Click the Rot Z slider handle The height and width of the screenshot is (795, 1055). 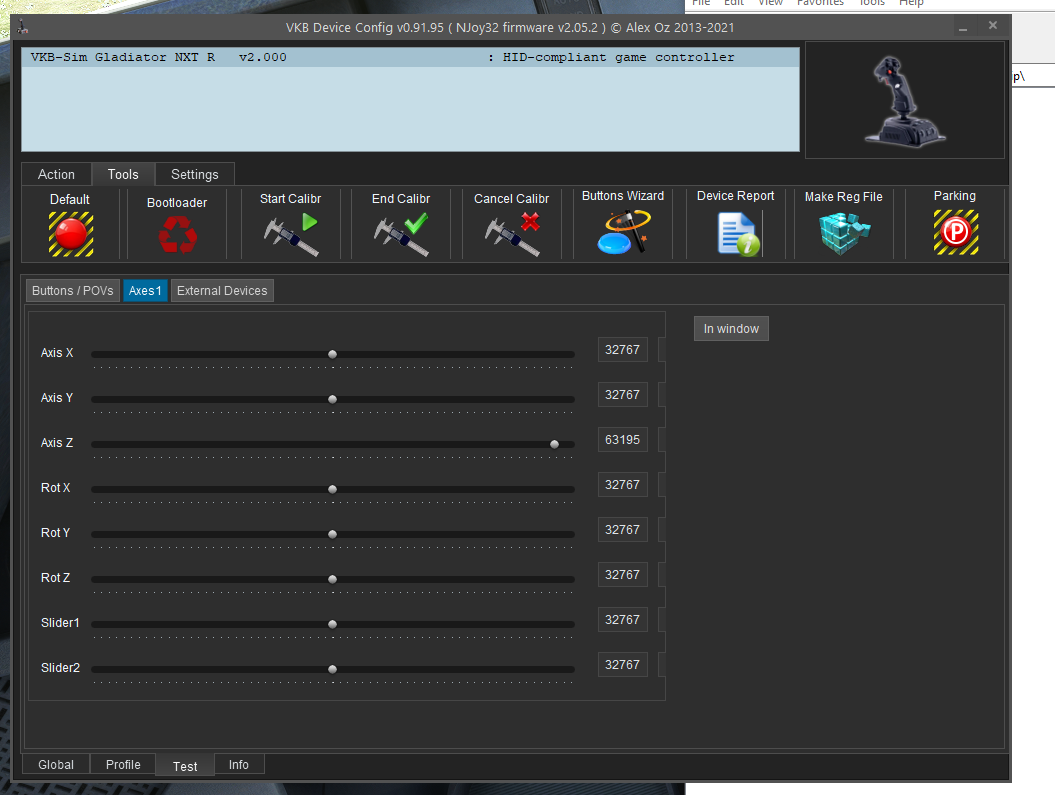coord(332,579)
